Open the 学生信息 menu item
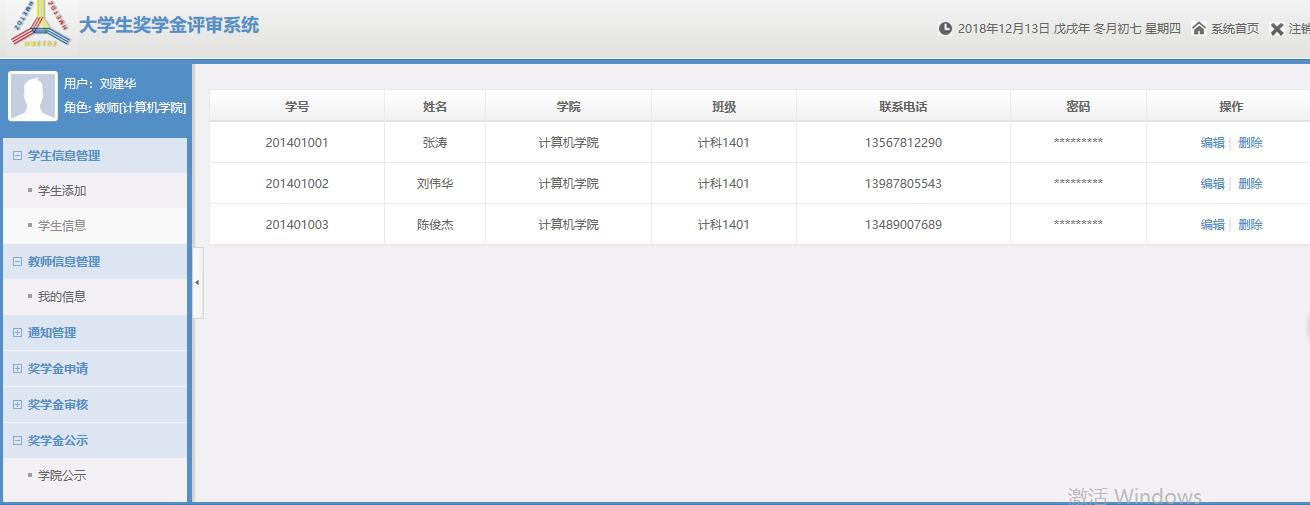 [x=62, y=225]
